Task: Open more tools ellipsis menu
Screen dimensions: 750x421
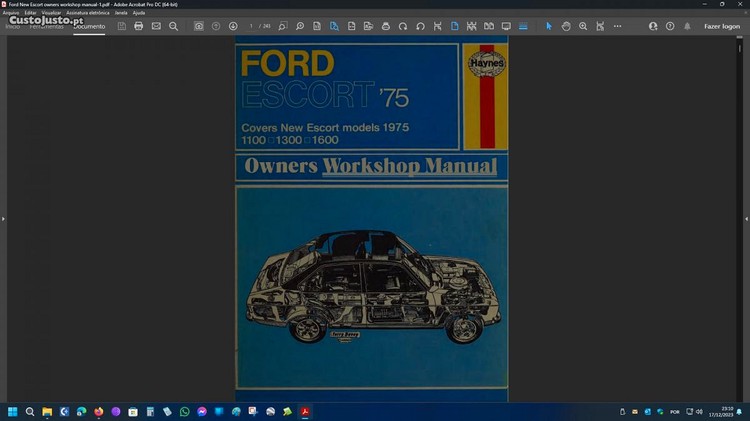Action: 617,26
